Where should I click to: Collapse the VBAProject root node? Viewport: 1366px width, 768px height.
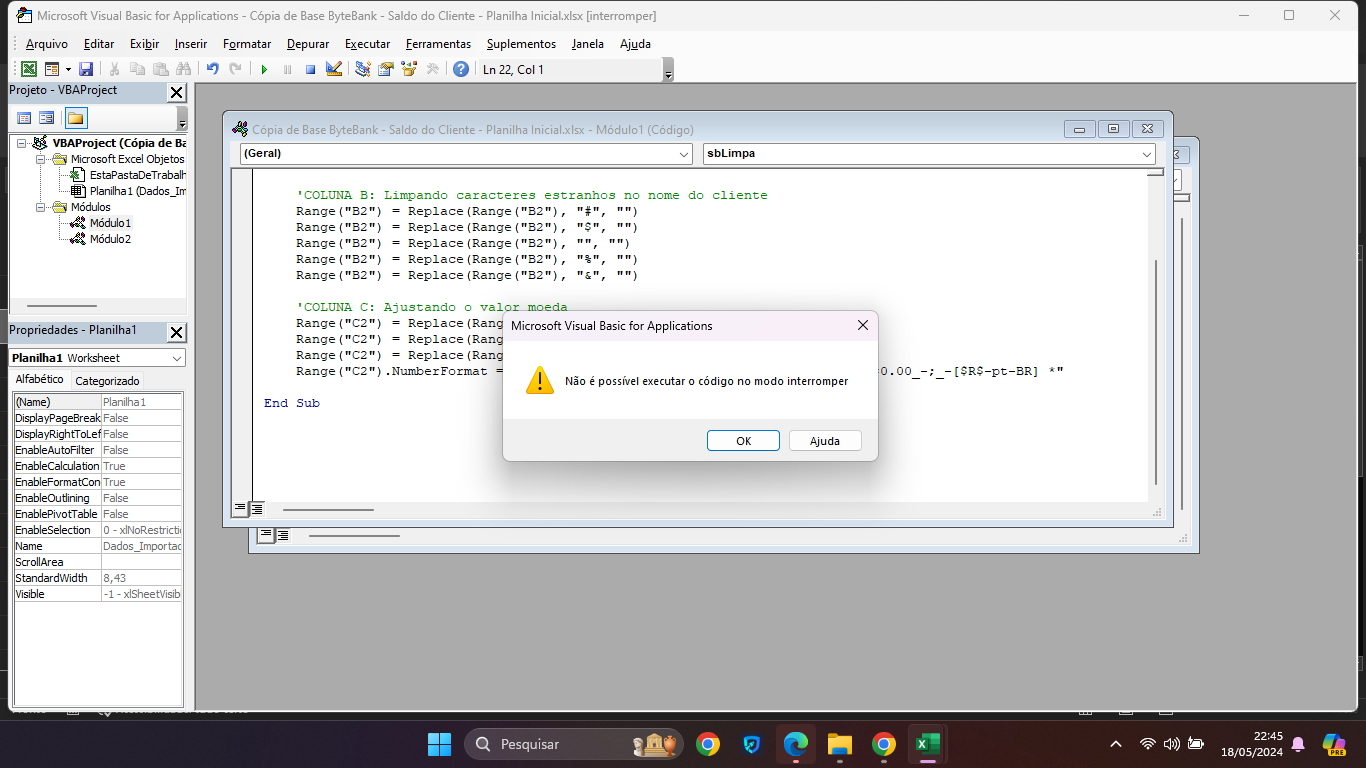(23, 143)
